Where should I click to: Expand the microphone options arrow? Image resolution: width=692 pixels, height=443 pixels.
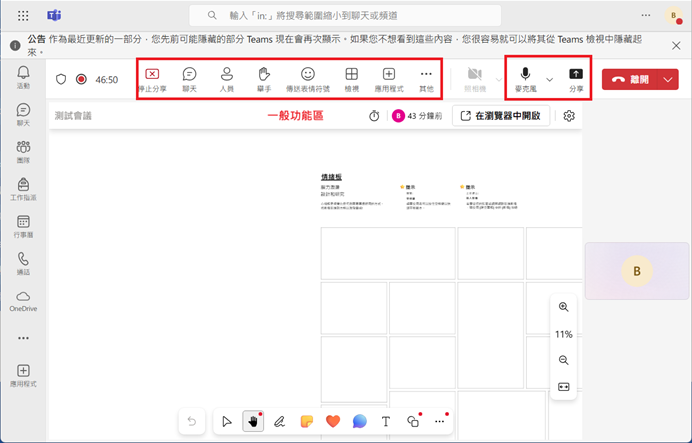coord(549,79)
